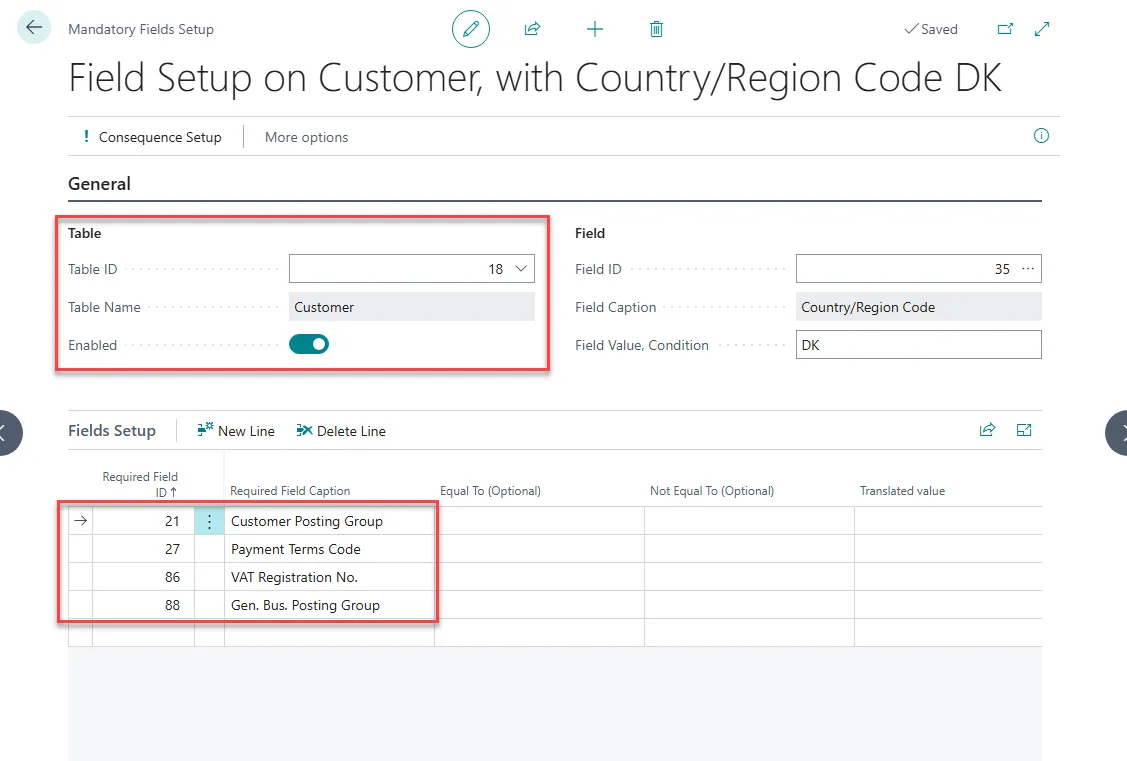Click the Field Value, Condition input
This screenshot has width=1127, height=761.
[918, 345]
